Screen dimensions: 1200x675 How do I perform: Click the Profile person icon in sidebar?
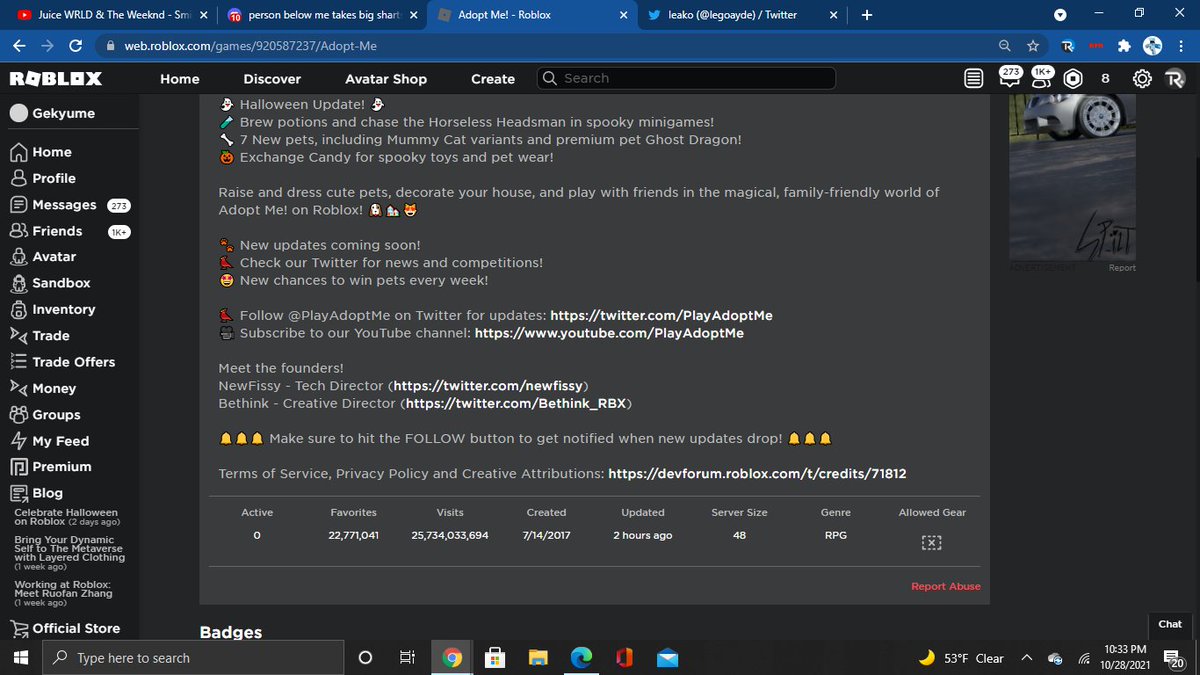tap(18, 178)
